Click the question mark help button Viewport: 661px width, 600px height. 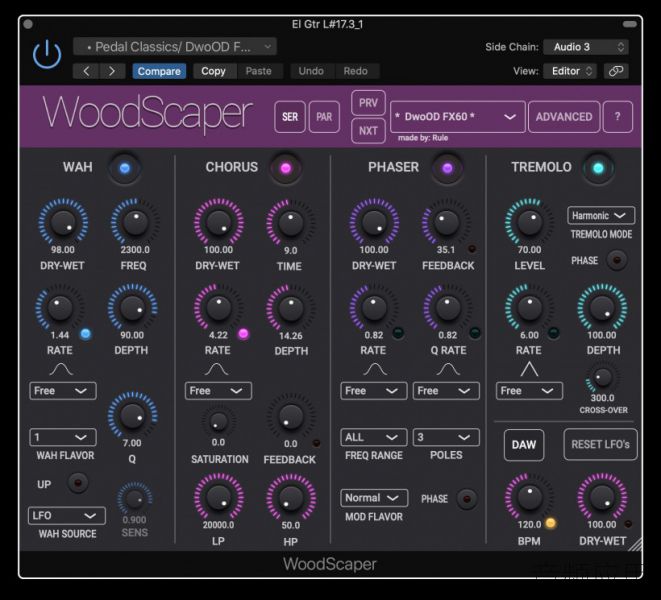point(618,117)
